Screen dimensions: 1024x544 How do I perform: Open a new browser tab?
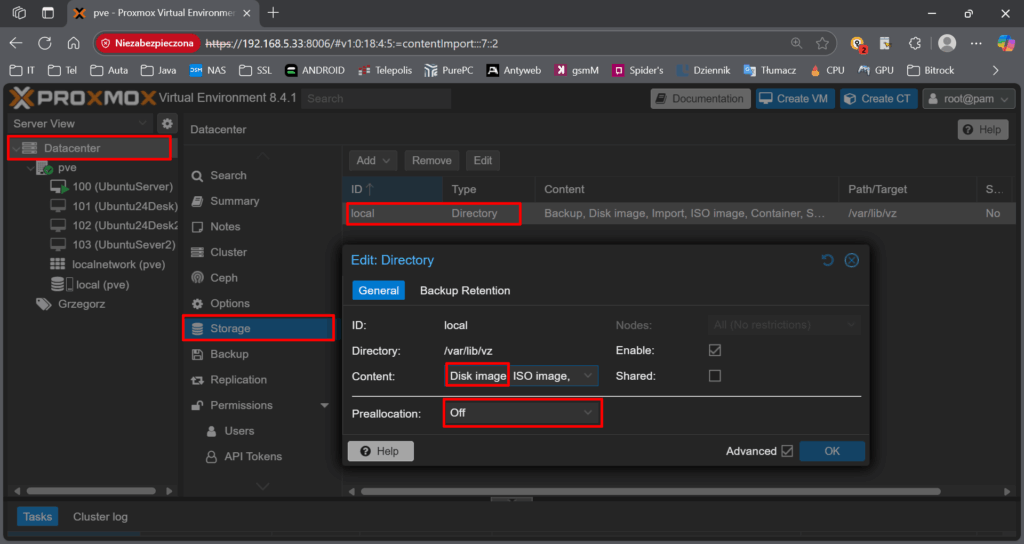(273, 13)
